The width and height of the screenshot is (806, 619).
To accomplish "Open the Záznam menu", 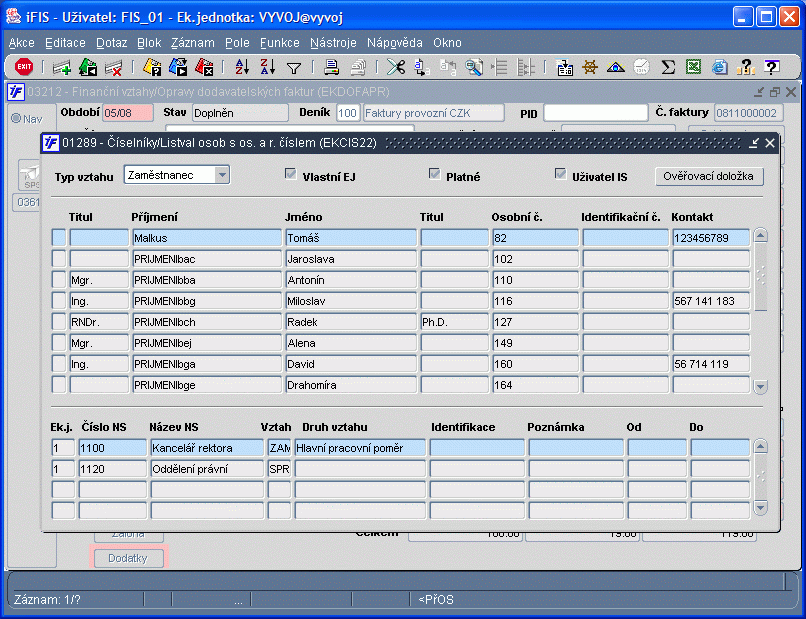I will point(192,43).
